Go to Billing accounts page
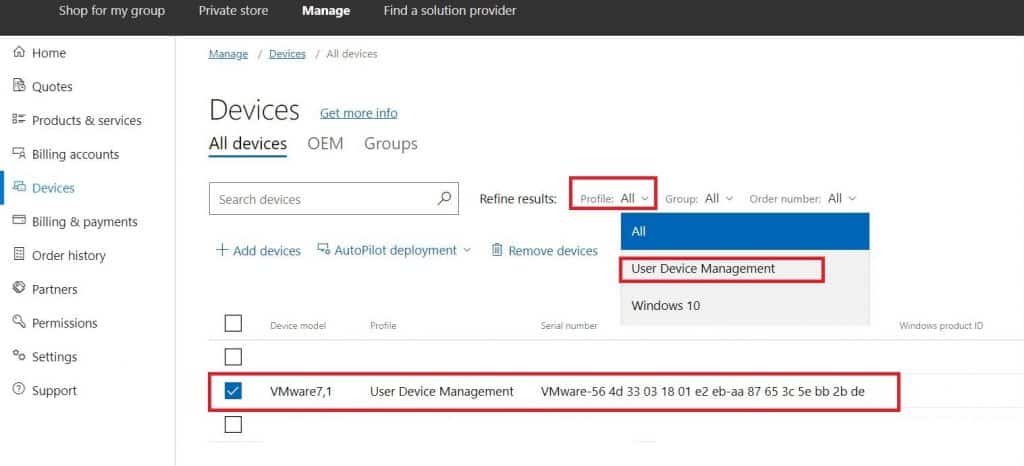The height and width of the screenshot is (466, 1024). pyautogui.click(x=76, y=155)
